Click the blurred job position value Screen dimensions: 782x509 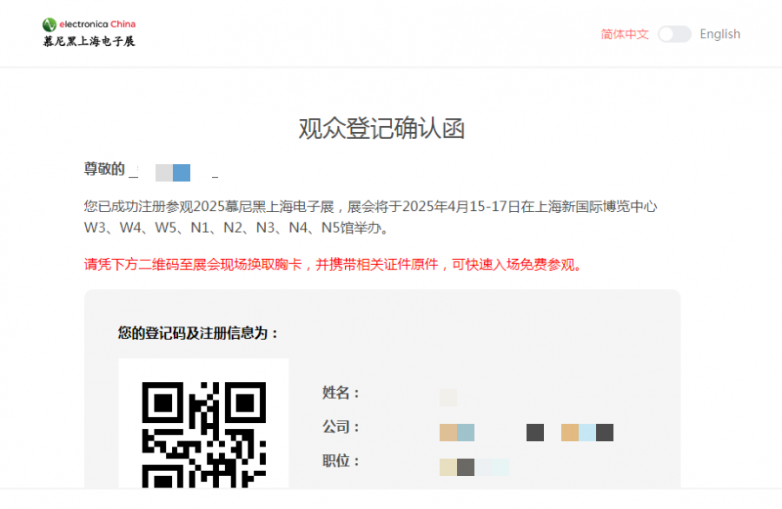coord(474,467)
